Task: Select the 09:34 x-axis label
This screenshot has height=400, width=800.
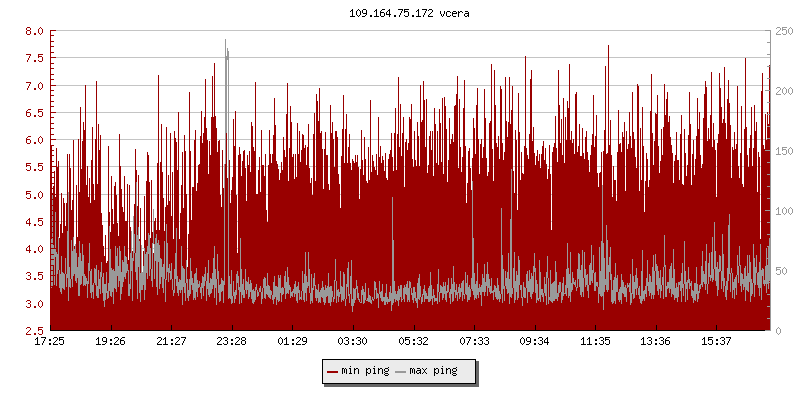Action: pyautogui.click(x=534, y=341)
